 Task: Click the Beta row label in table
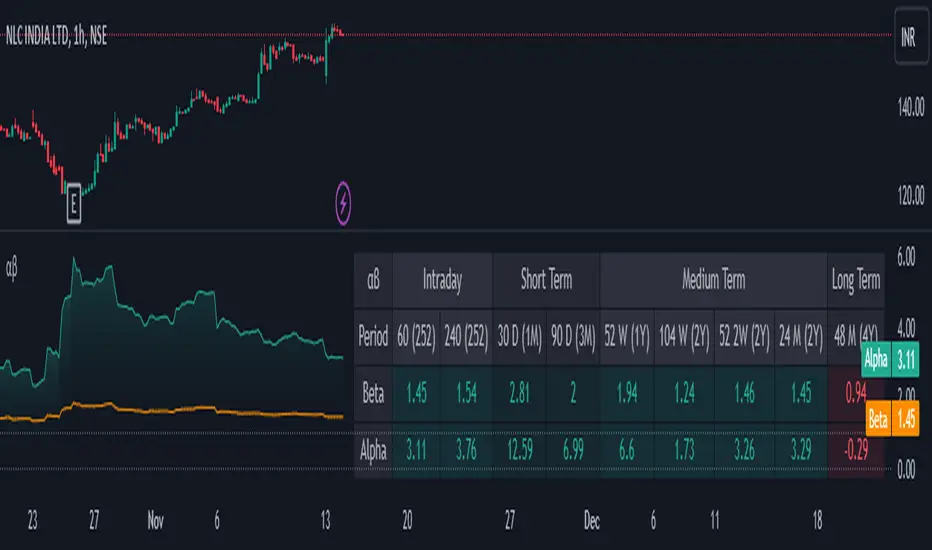click(373, 391)
